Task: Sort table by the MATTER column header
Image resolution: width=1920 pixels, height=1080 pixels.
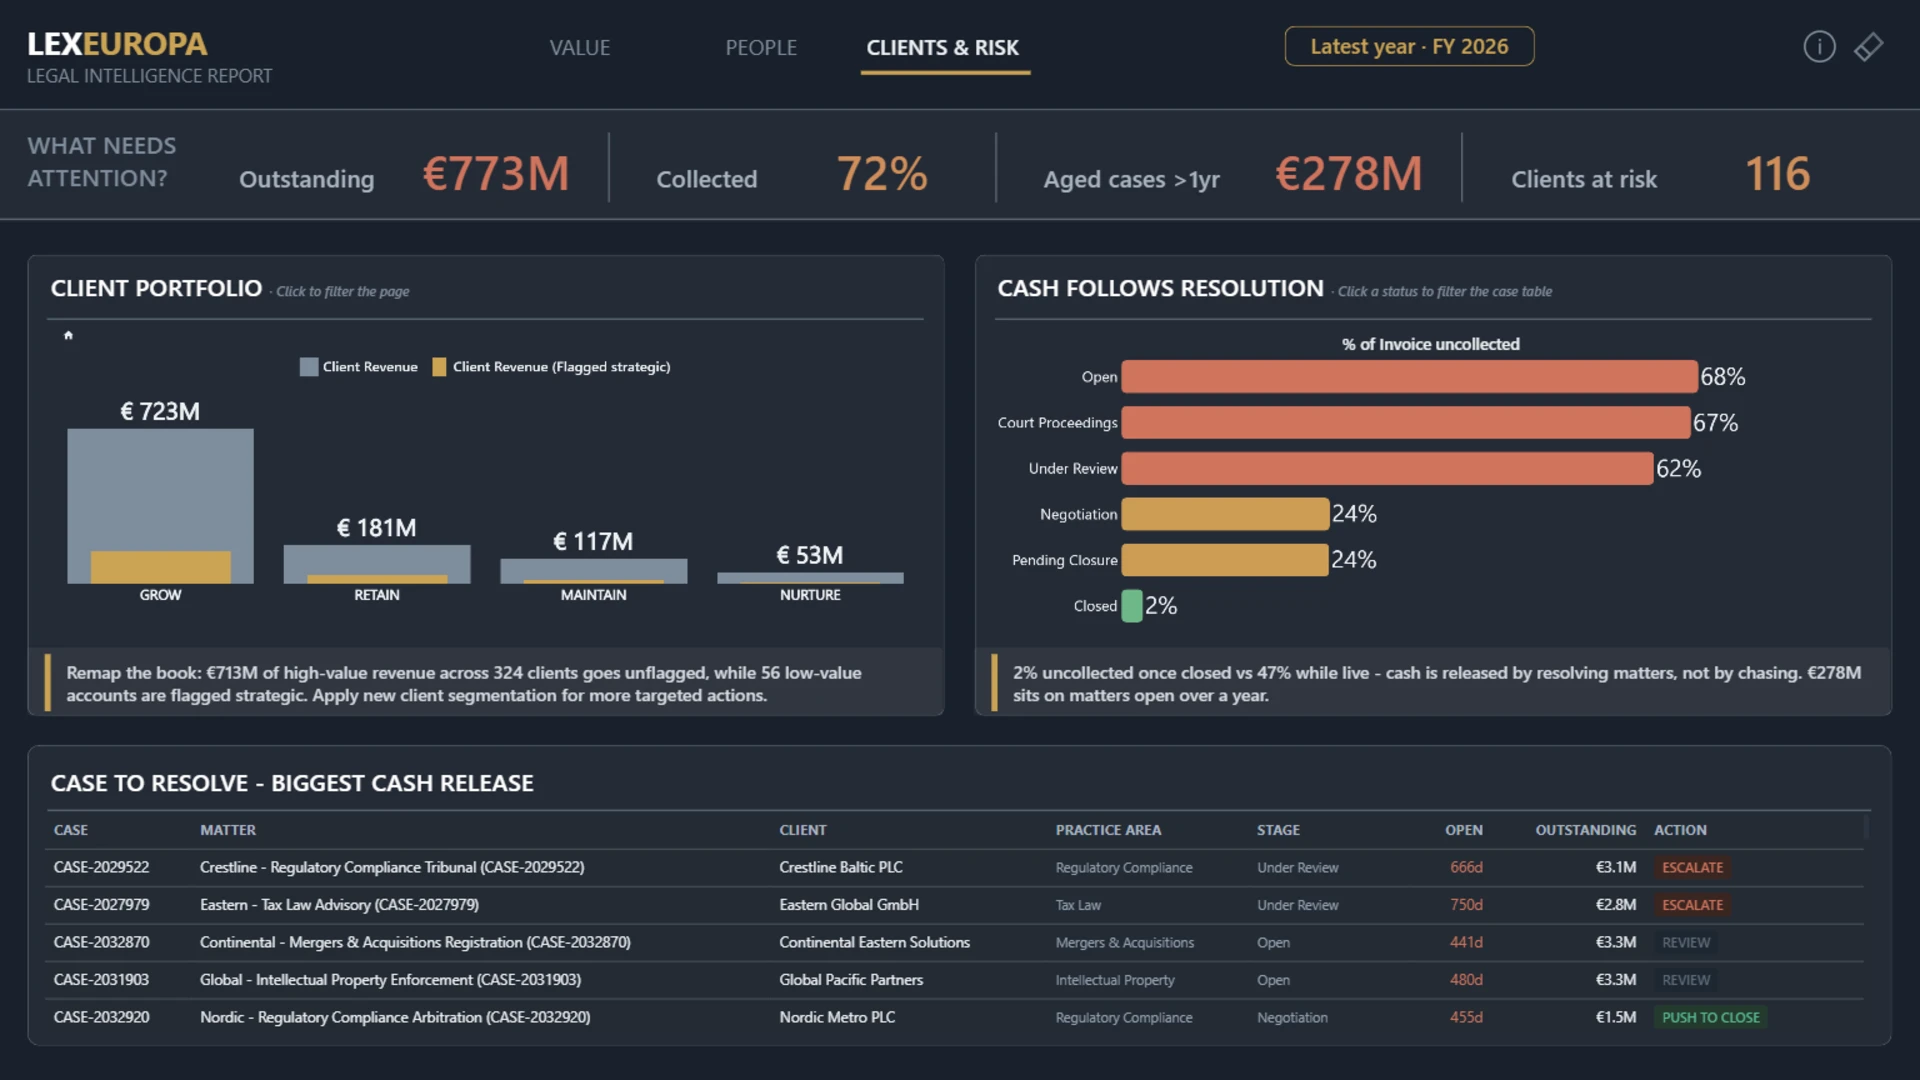Action: pos(228,830)
